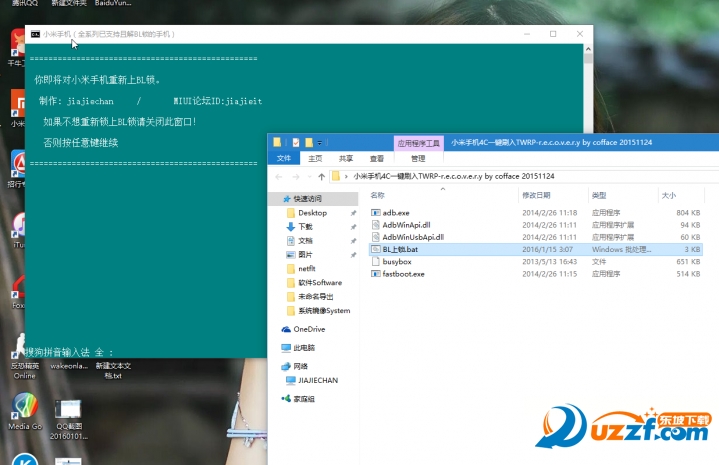This screenshot has width=719, height=465.
Task: Select the QQ截图20160101 desktop file
Action: coord(68,420)
